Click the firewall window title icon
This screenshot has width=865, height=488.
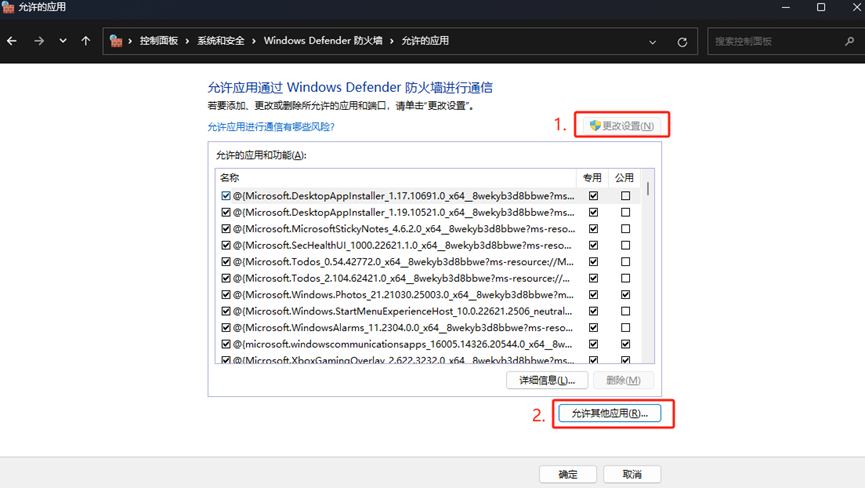point(8,7)
